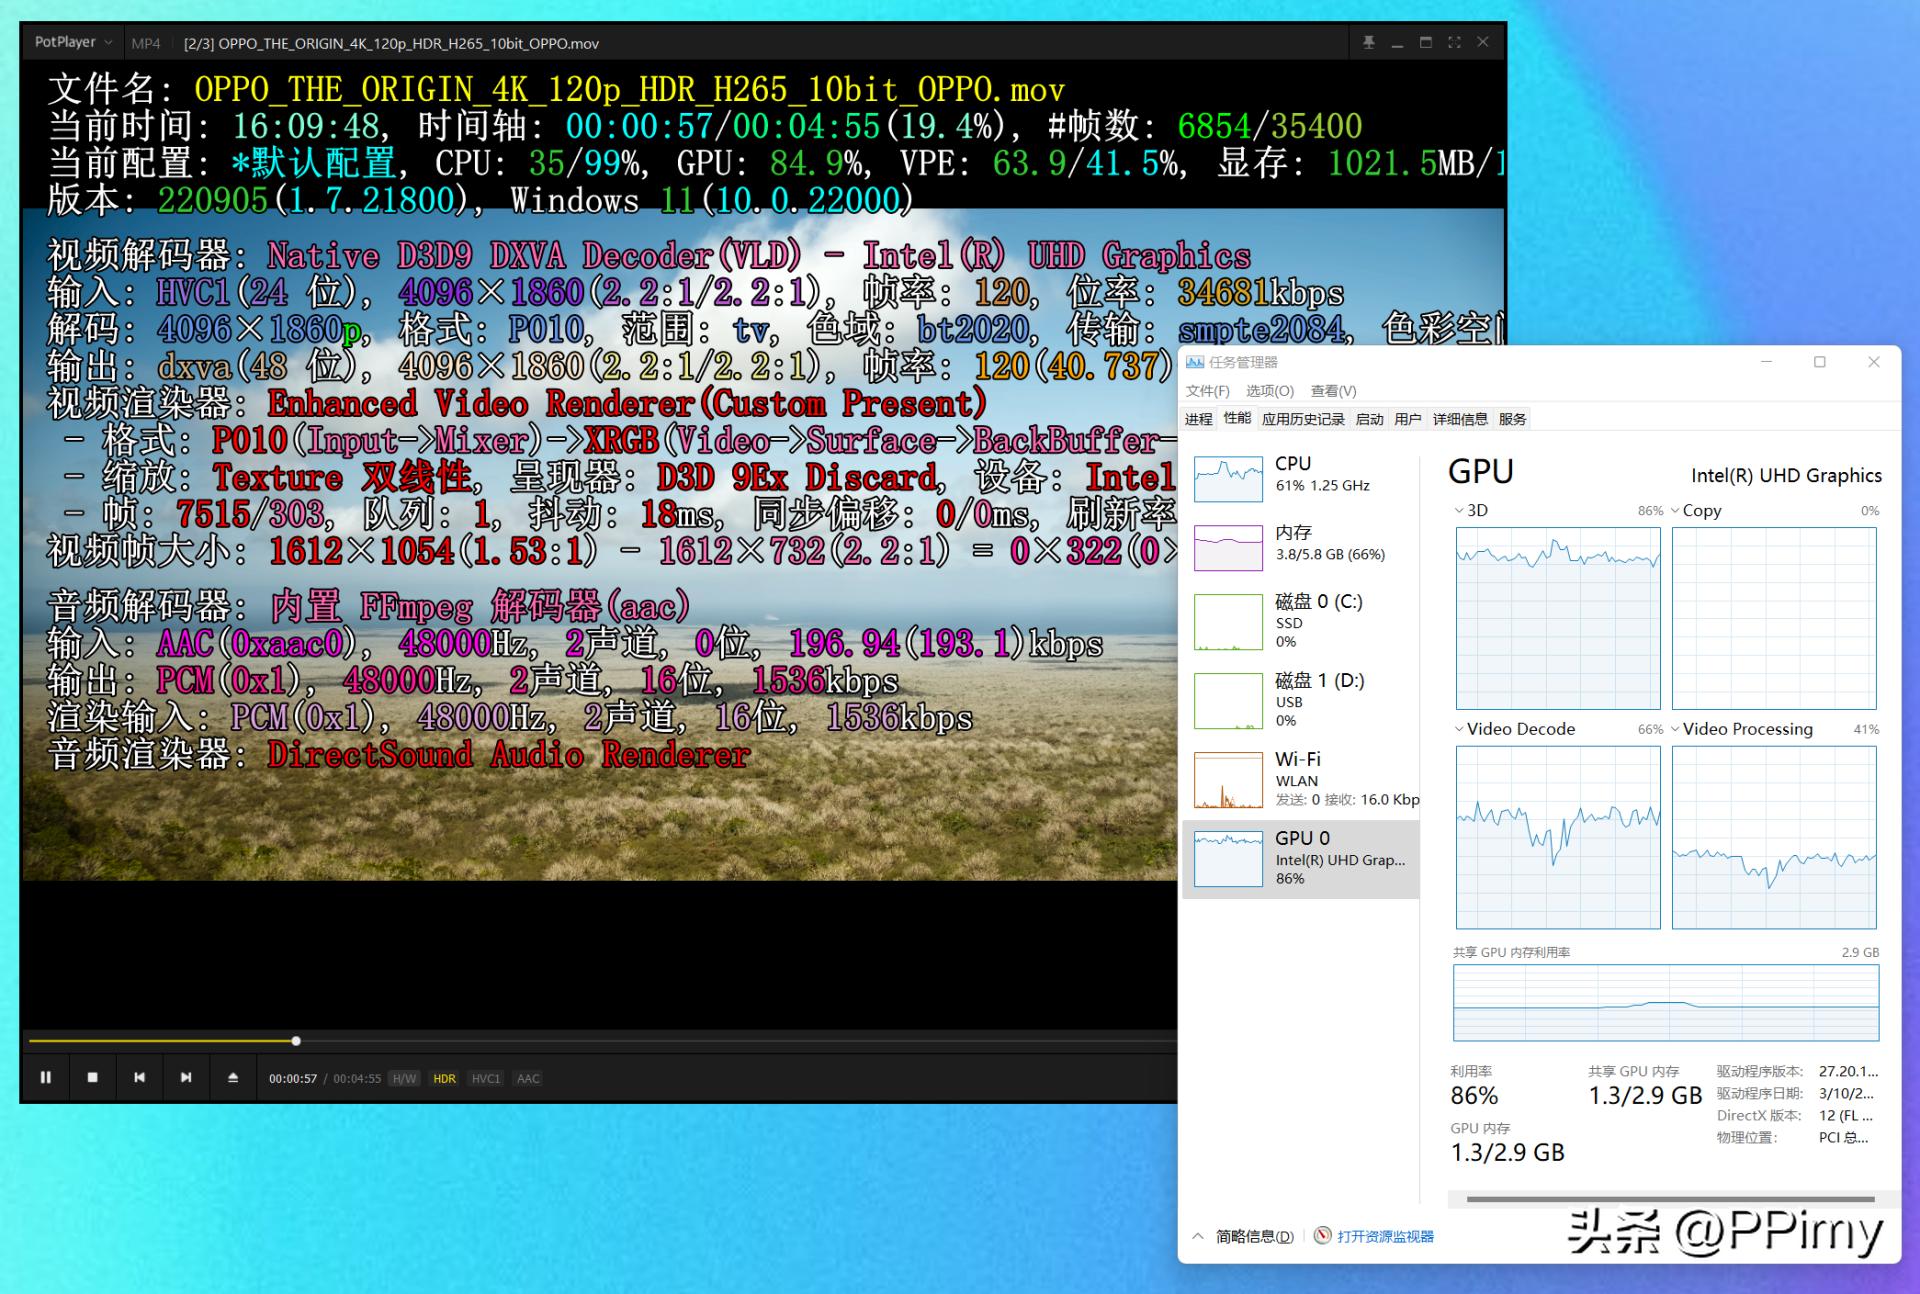Click the playback seek bar handle
This screenshot has width=1920, height=1294.
click(x=296, y=1041)
